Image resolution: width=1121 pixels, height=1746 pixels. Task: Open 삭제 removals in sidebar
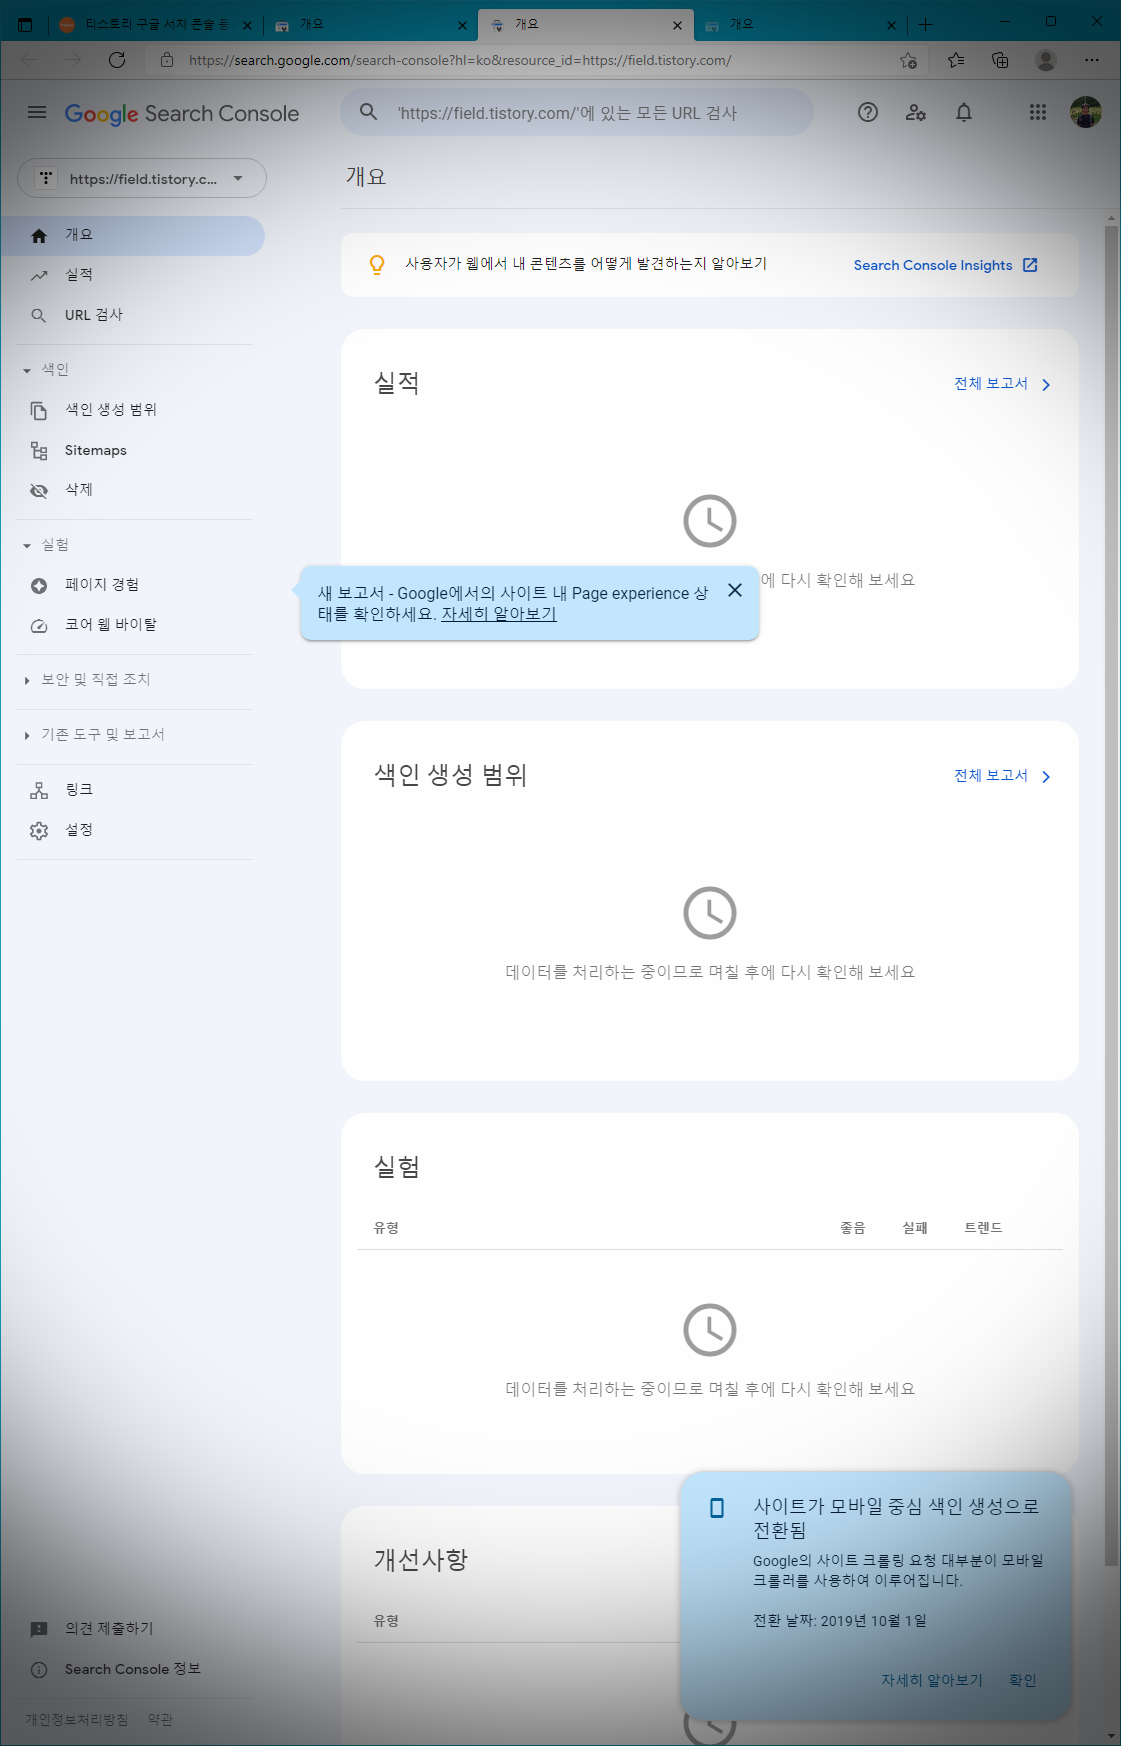click(132, 490)
